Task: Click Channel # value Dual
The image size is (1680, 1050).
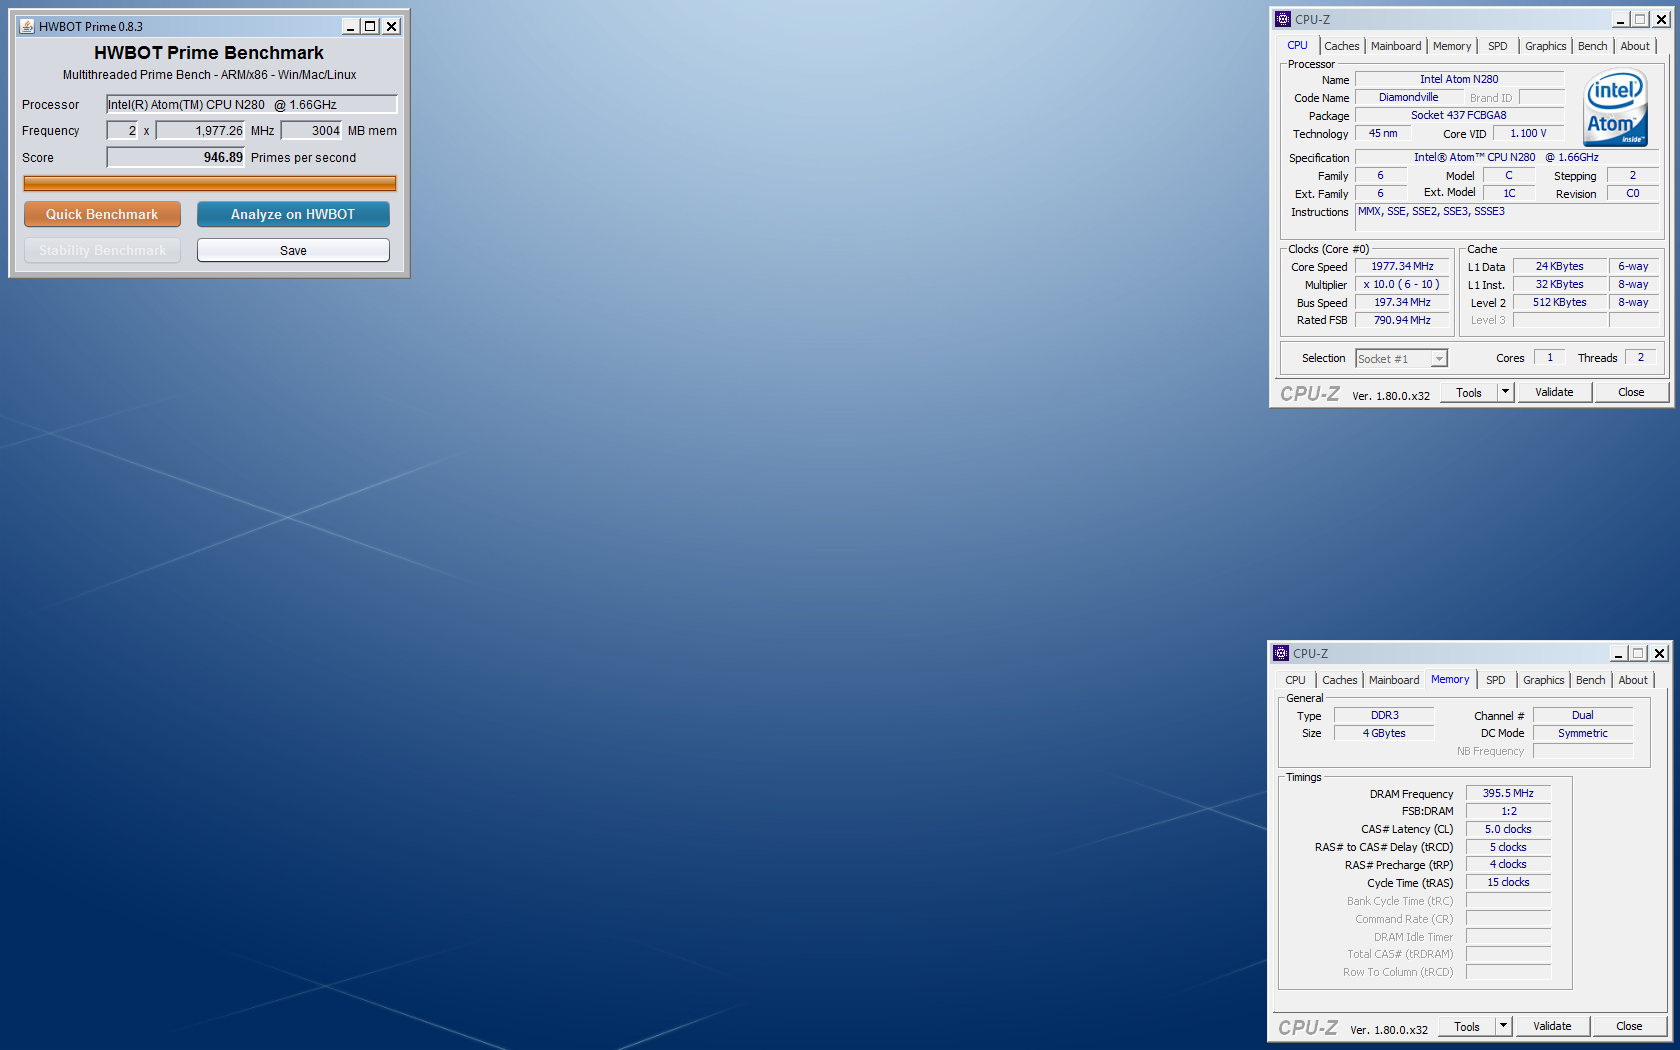Action: (1583, 715)
